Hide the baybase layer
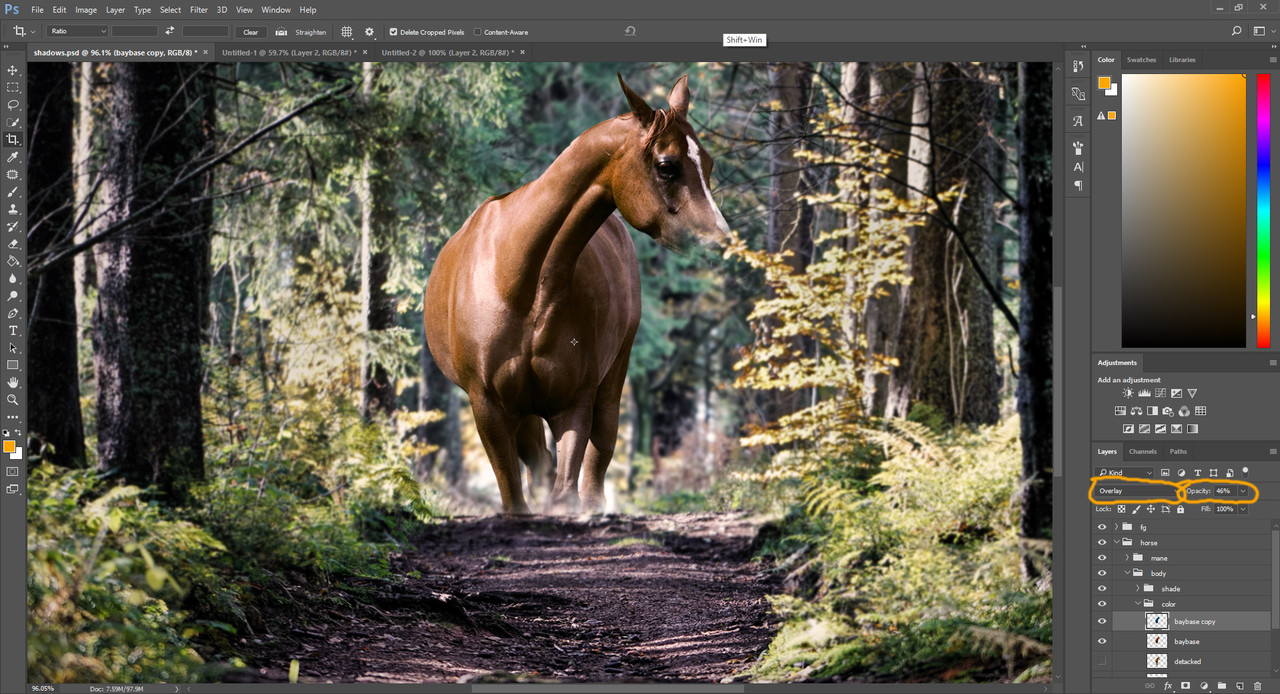Screen dimensions: 1280x694 [1102, 641]
